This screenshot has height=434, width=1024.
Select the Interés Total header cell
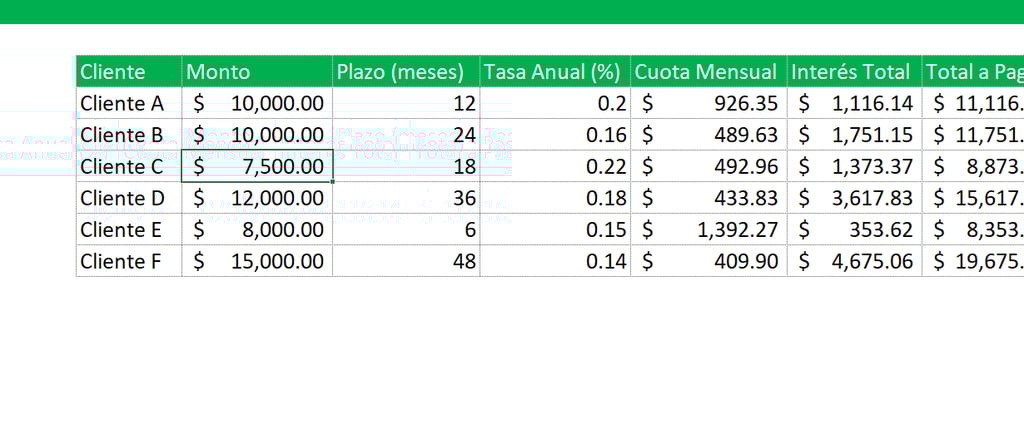(854, 71)
